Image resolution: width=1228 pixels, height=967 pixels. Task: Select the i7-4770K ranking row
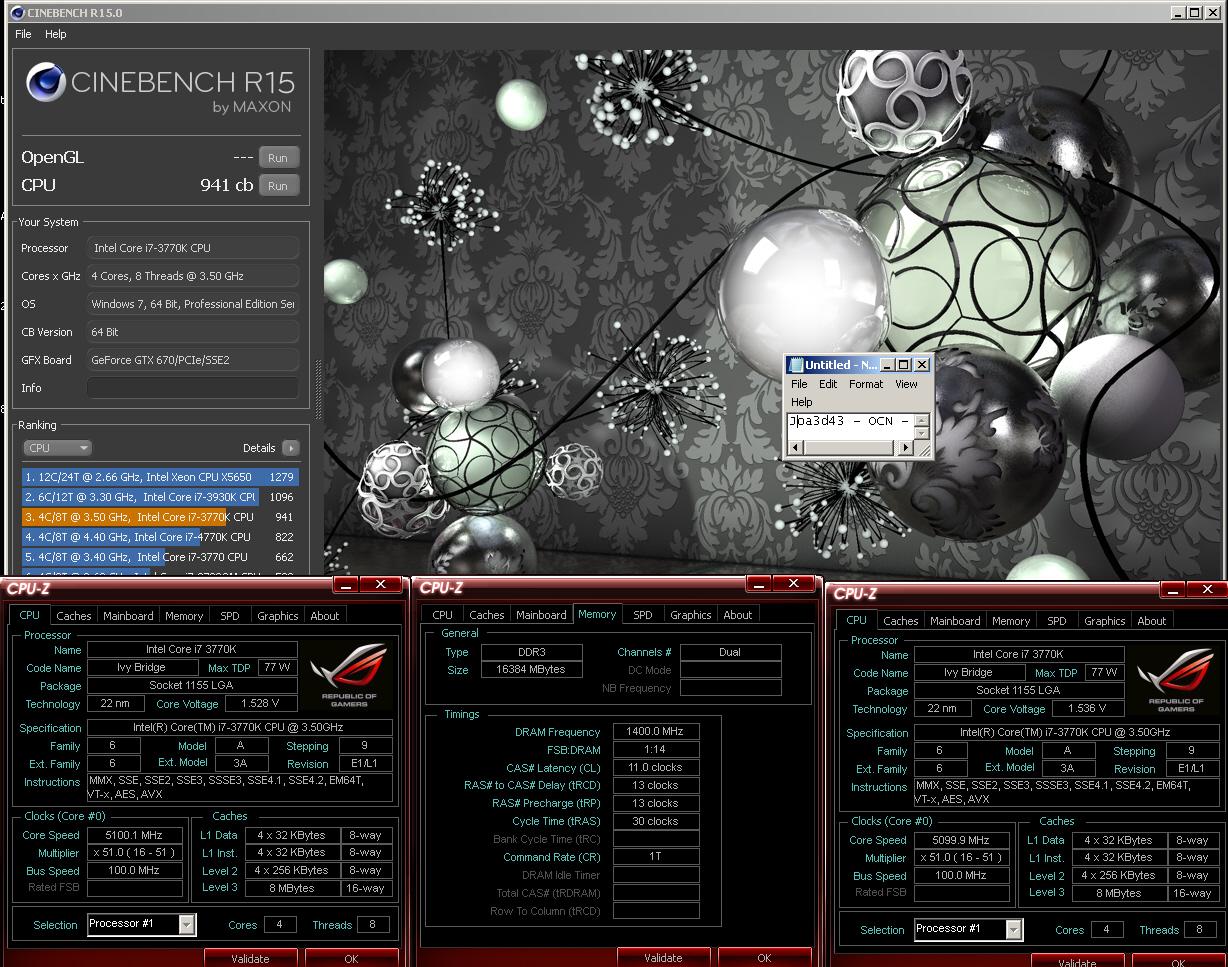point(160,537)
